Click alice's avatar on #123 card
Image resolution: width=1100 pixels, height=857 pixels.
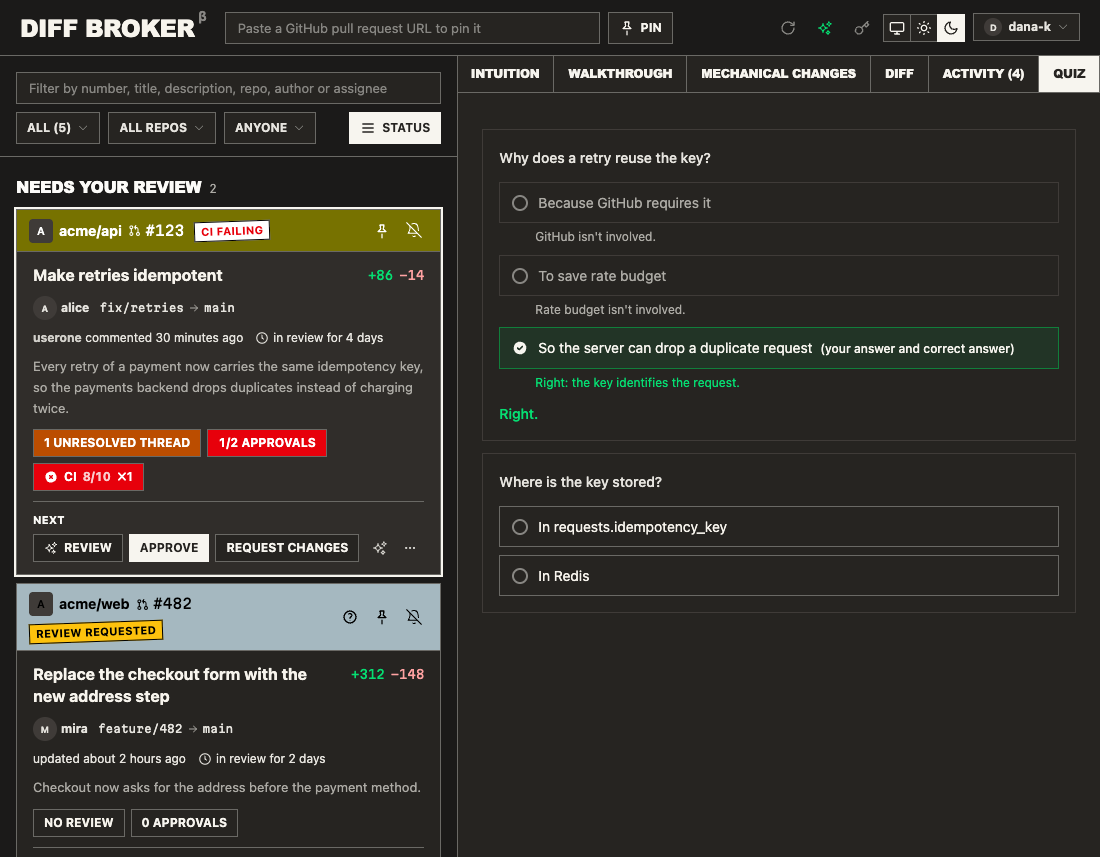44,308
